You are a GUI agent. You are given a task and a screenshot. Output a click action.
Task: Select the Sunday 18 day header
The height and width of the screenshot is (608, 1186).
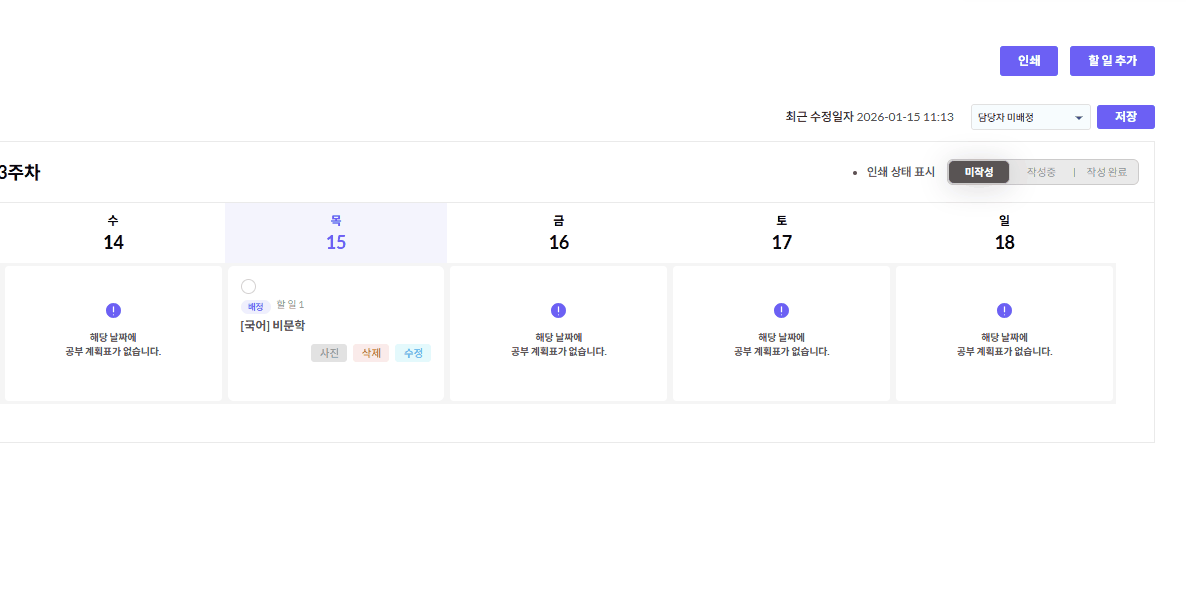pyautogui.click(x=1004, y=233)
